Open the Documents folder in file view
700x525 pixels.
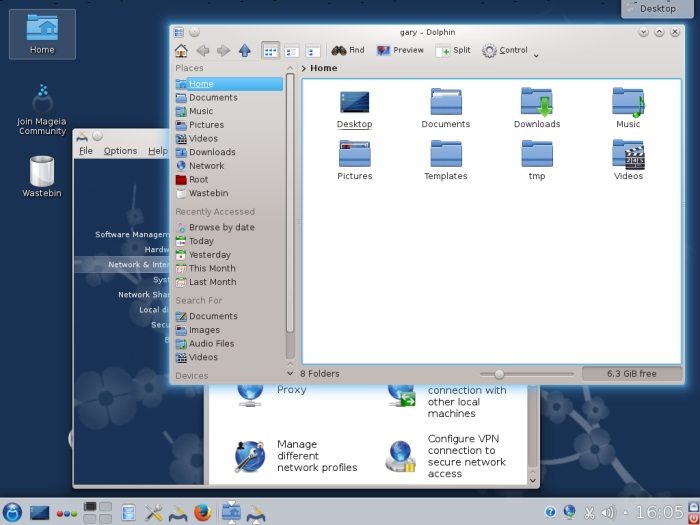(x=446, y=109)
